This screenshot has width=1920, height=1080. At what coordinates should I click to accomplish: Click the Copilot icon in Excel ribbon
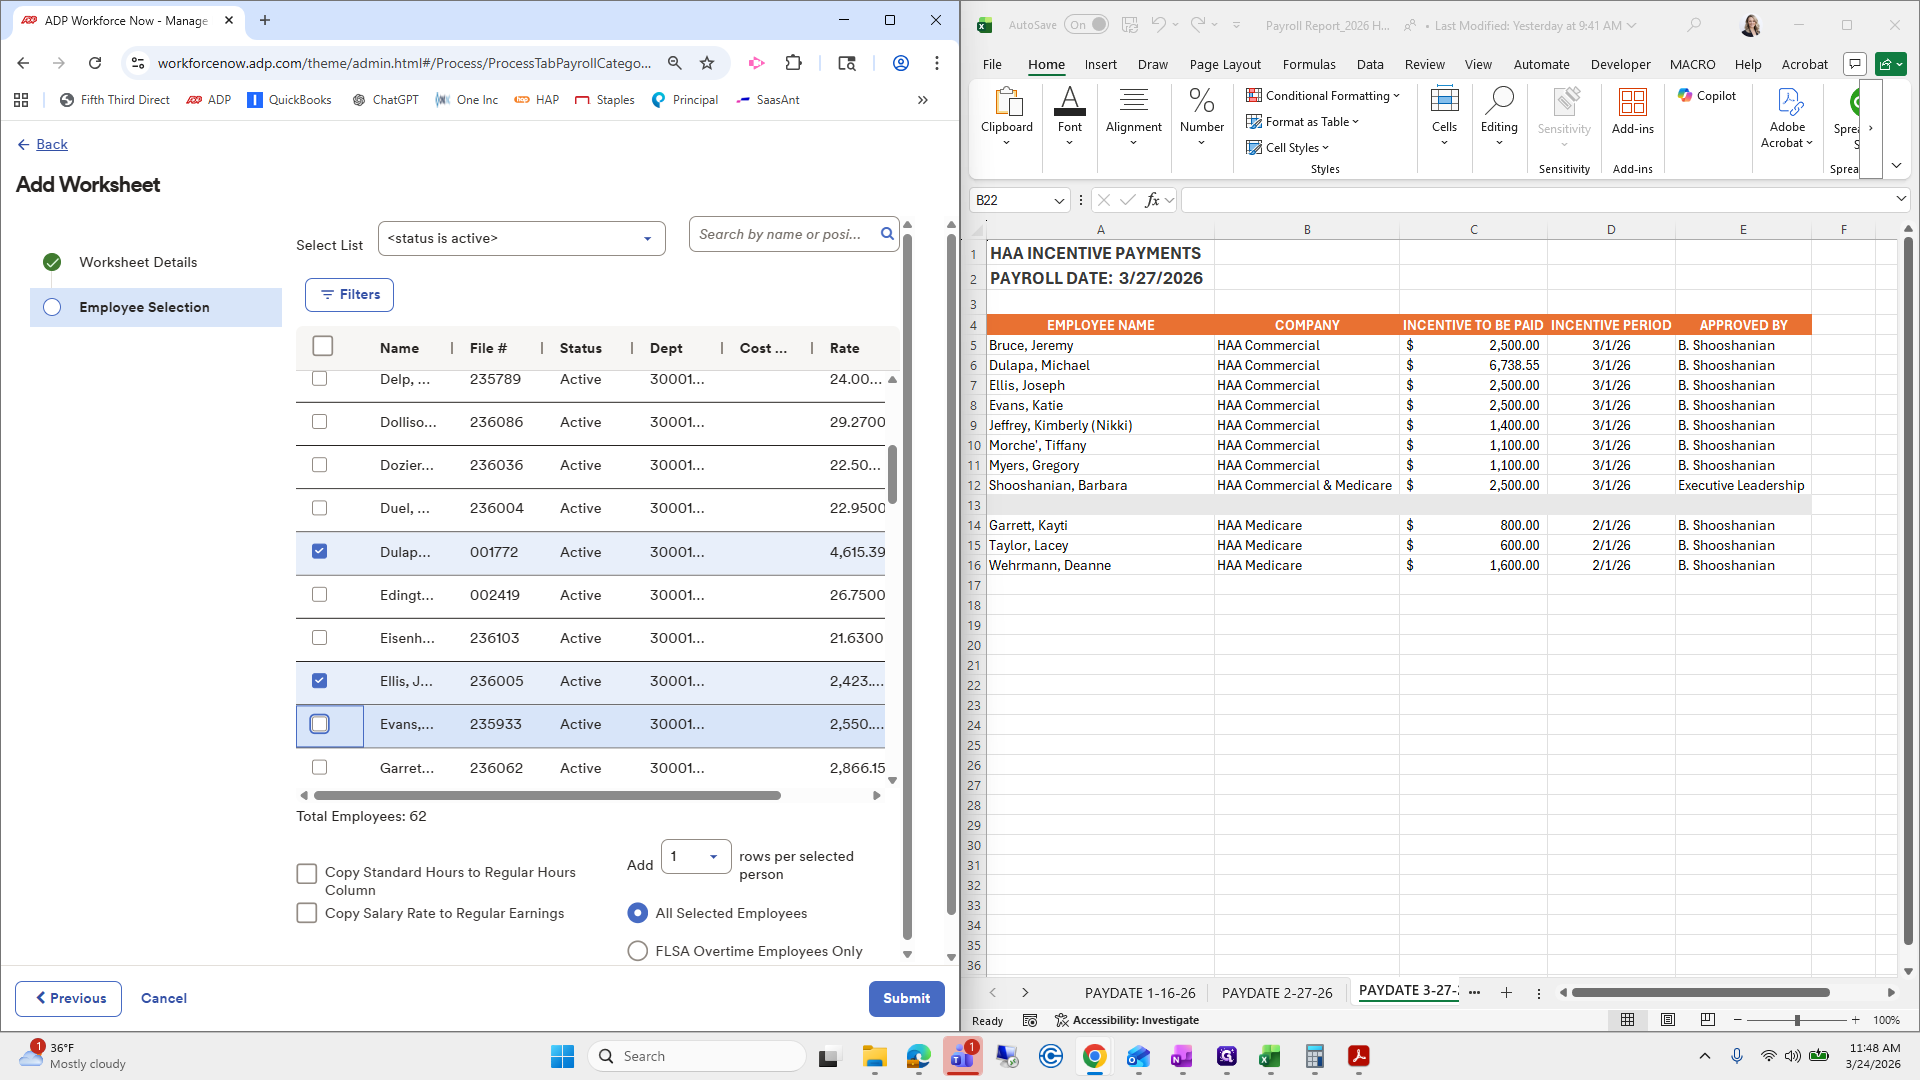(1706, 96)
